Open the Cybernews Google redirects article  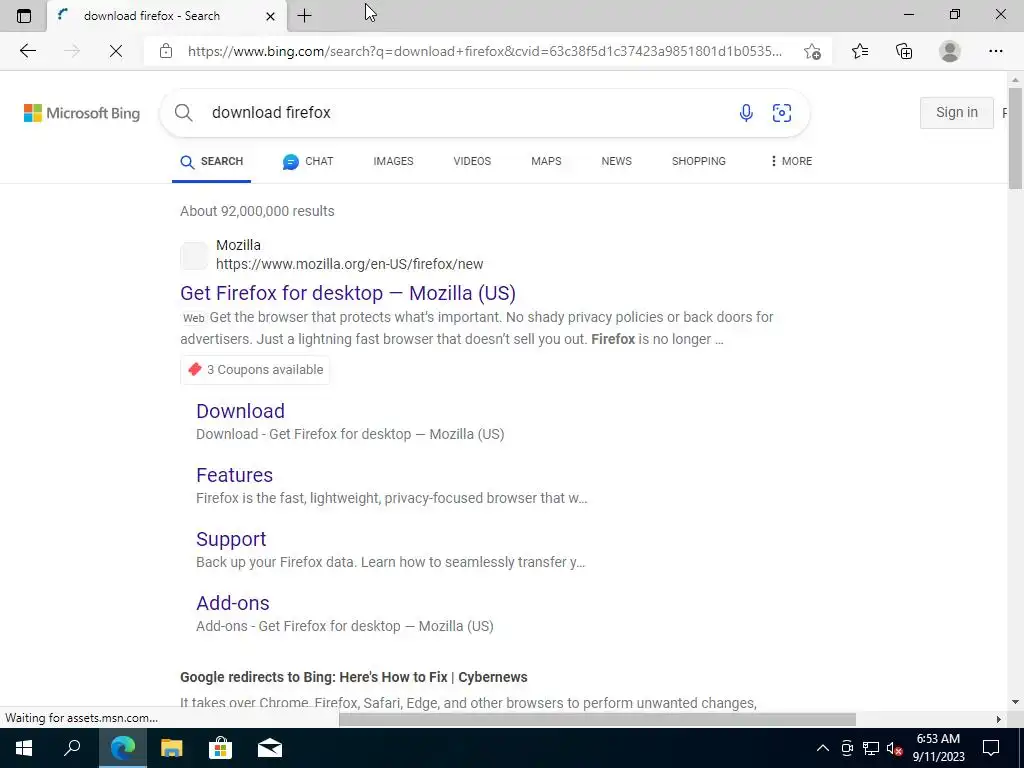(x=353, y=677)
